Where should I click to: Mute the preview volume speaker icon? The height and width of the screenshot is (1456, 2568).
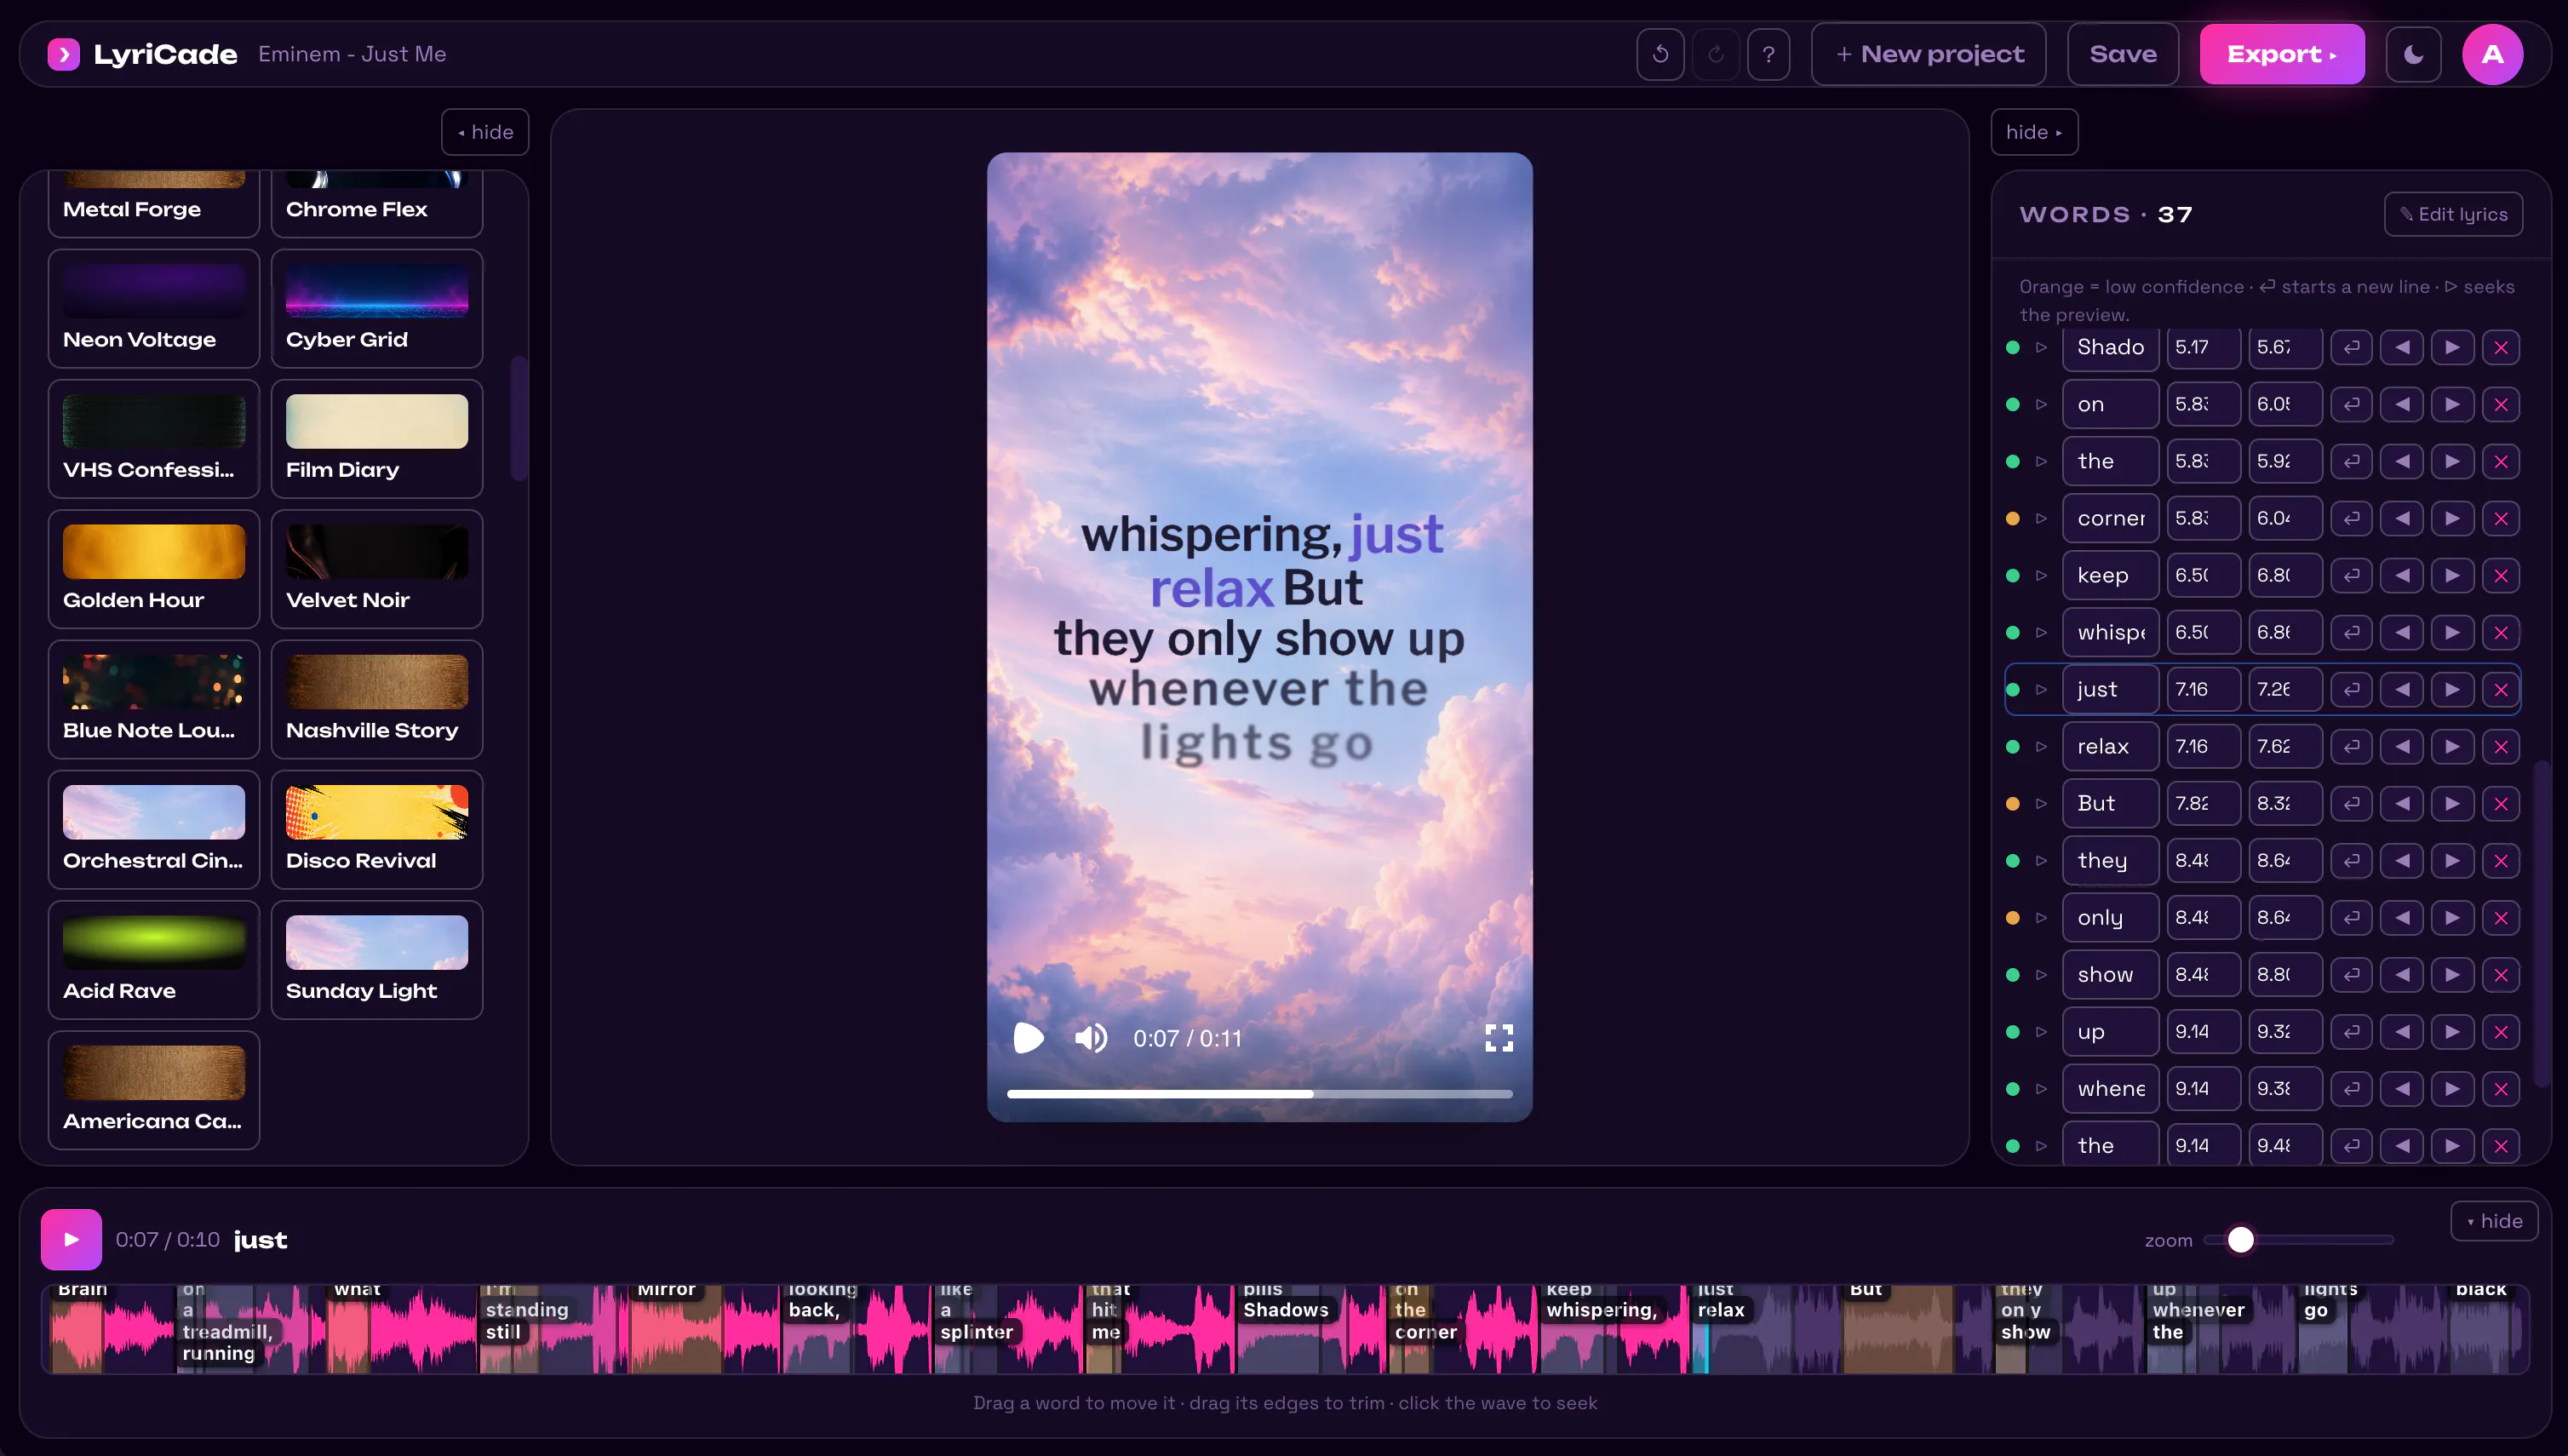[1091, 1038]
